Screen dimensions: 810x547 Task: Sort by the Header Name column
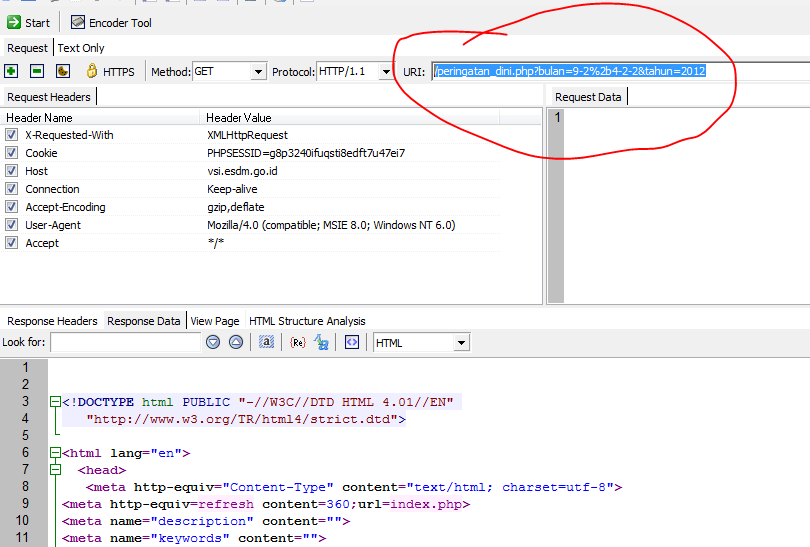[100, 118]
